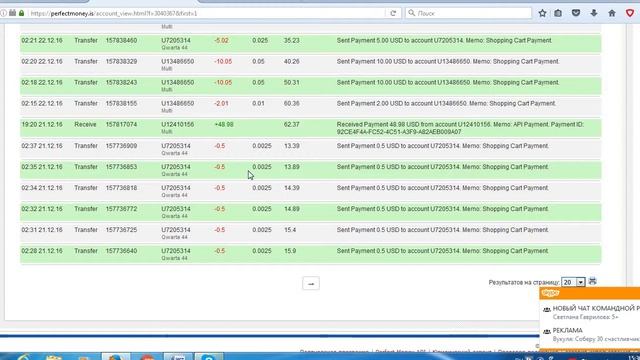640x360 pixels.
Task: Click the Pocket save icon
Action: [576, 13]
